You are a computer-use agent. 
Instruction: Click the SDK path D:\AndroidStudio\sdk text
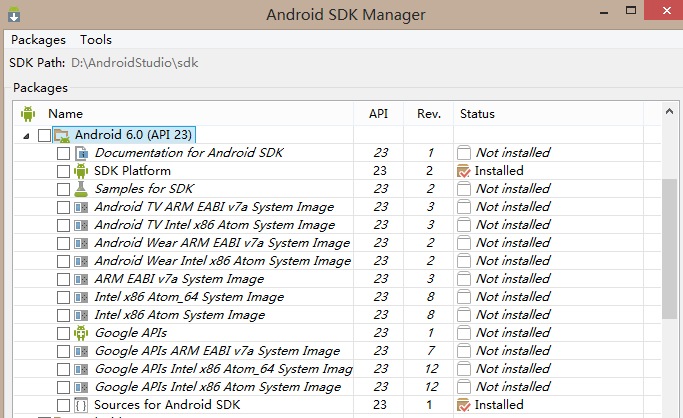[135, 63]
